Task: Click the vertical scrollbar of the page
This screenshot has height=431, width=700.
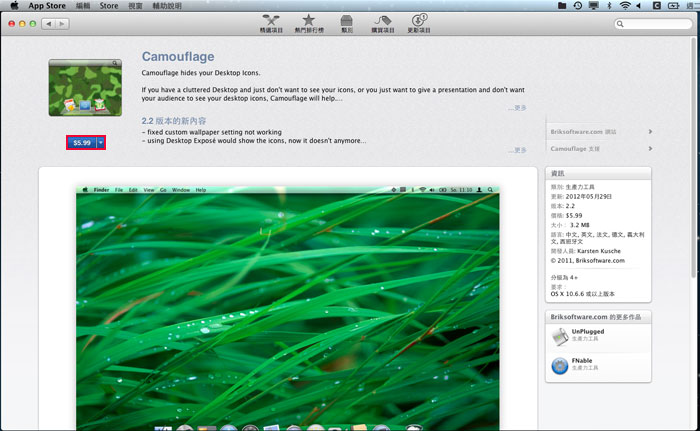Action: [694, 156]
